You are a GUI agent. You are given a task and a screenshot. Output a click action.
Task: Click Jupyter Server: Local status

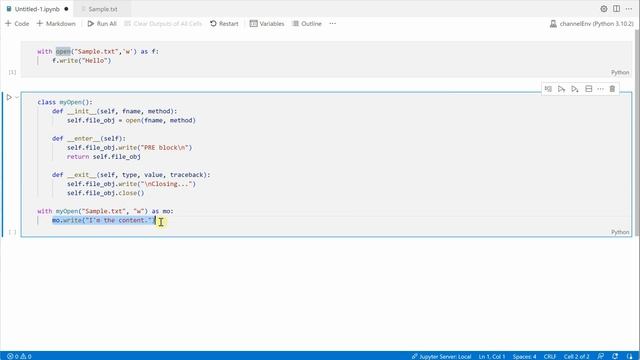(x=442, y=356)
